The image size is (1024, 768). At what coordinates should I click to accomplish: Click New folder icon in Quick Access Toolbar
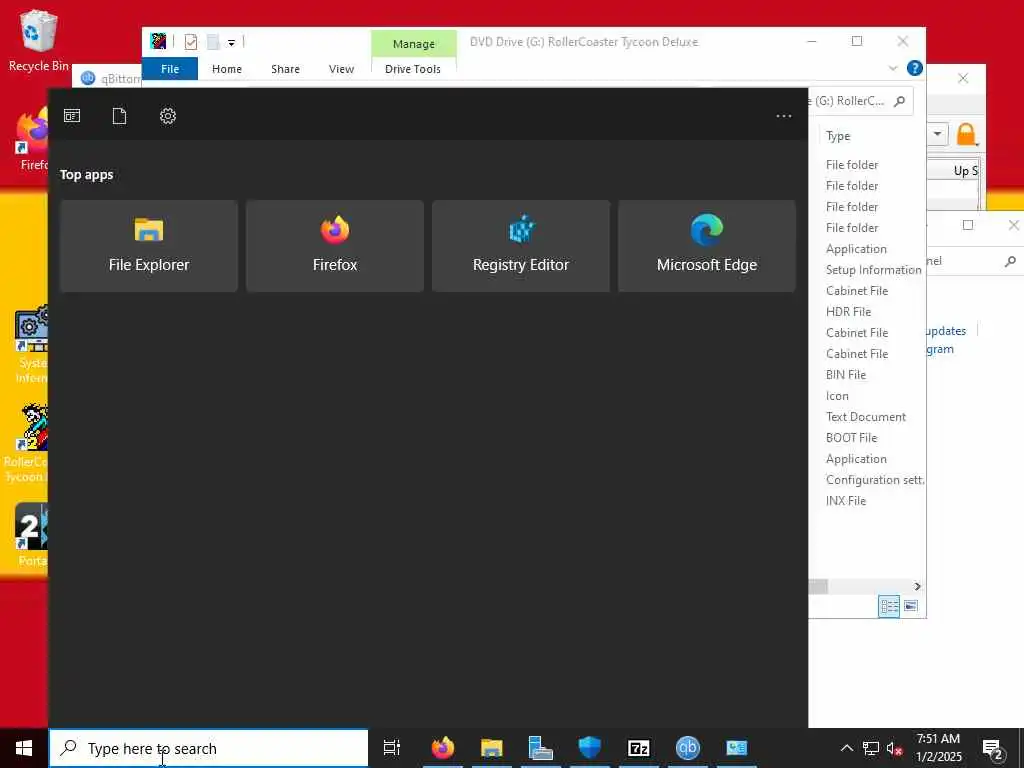pos(213,42)
